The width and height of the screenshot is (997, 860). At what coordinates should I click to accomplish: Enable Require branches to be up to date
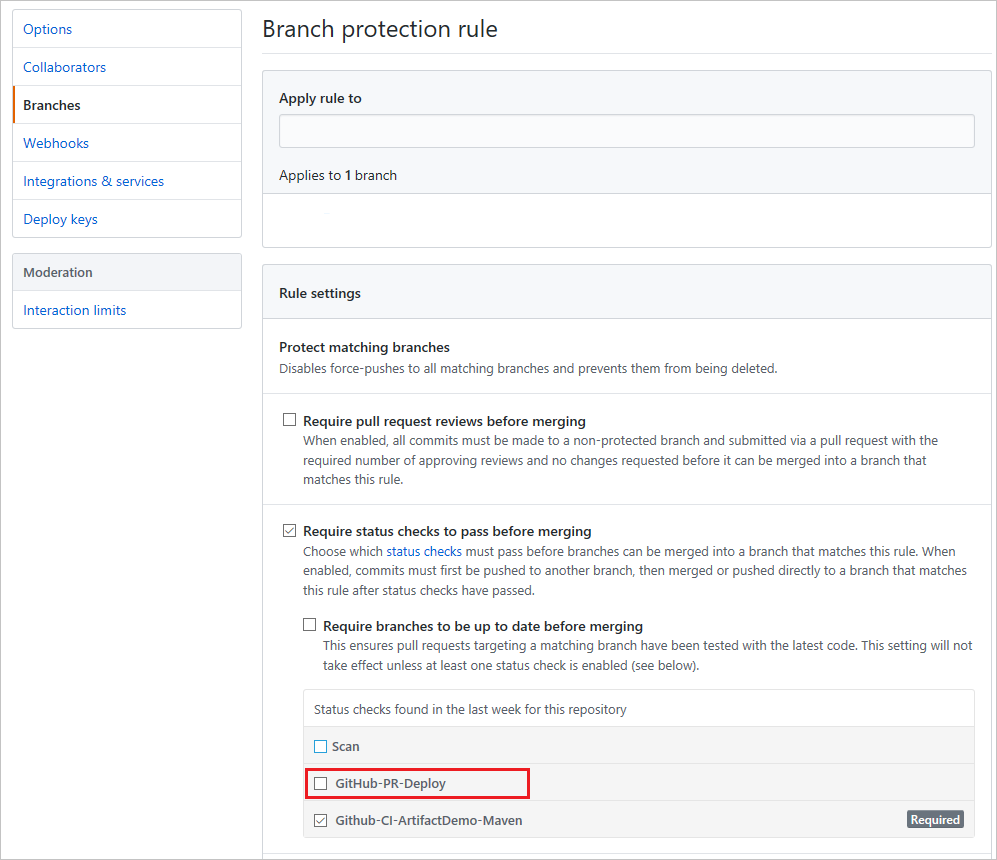[x=310, y=624]
